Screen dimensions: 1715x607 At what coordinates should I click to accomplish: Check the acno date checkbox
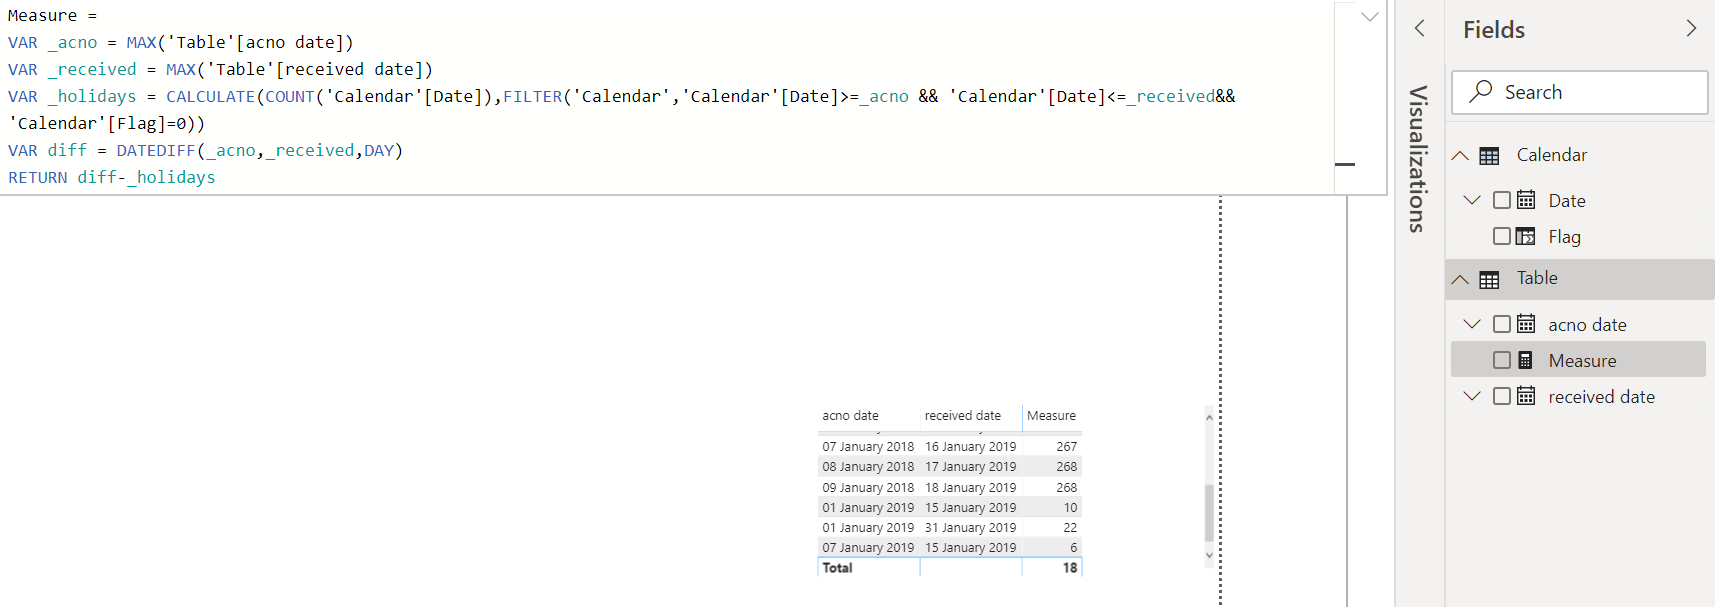pyautogui.click(x=1502, y=324)
